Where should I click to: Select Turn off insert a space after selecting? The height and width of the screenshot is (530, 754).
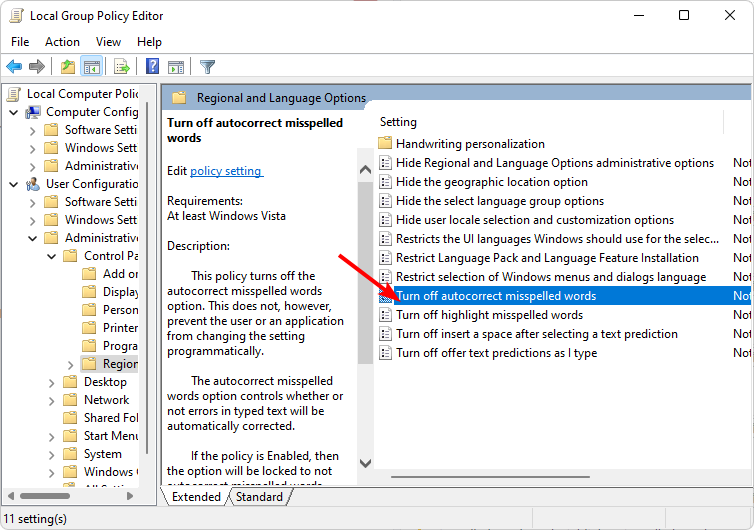(x=537, y=334)
